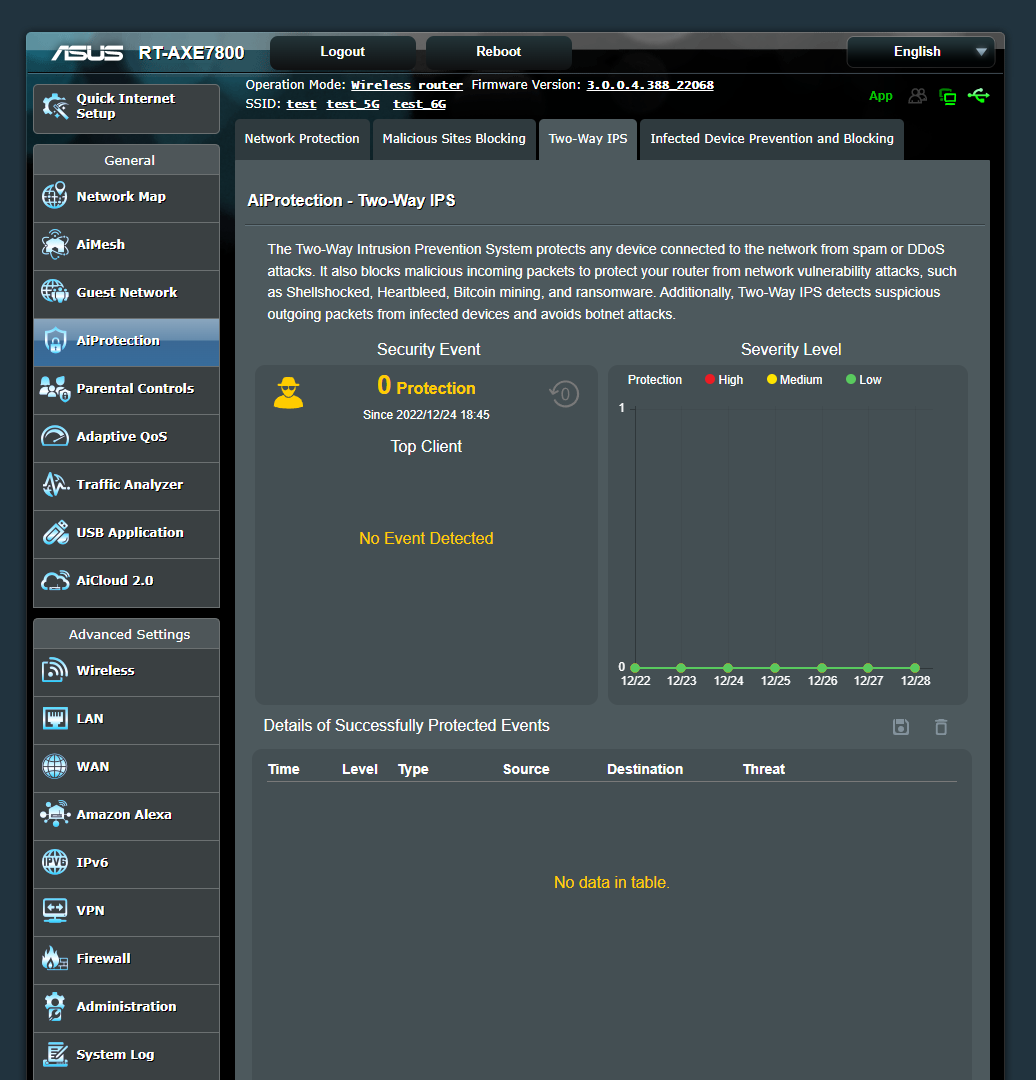Sort table by Threat column header

pos(764,769)
